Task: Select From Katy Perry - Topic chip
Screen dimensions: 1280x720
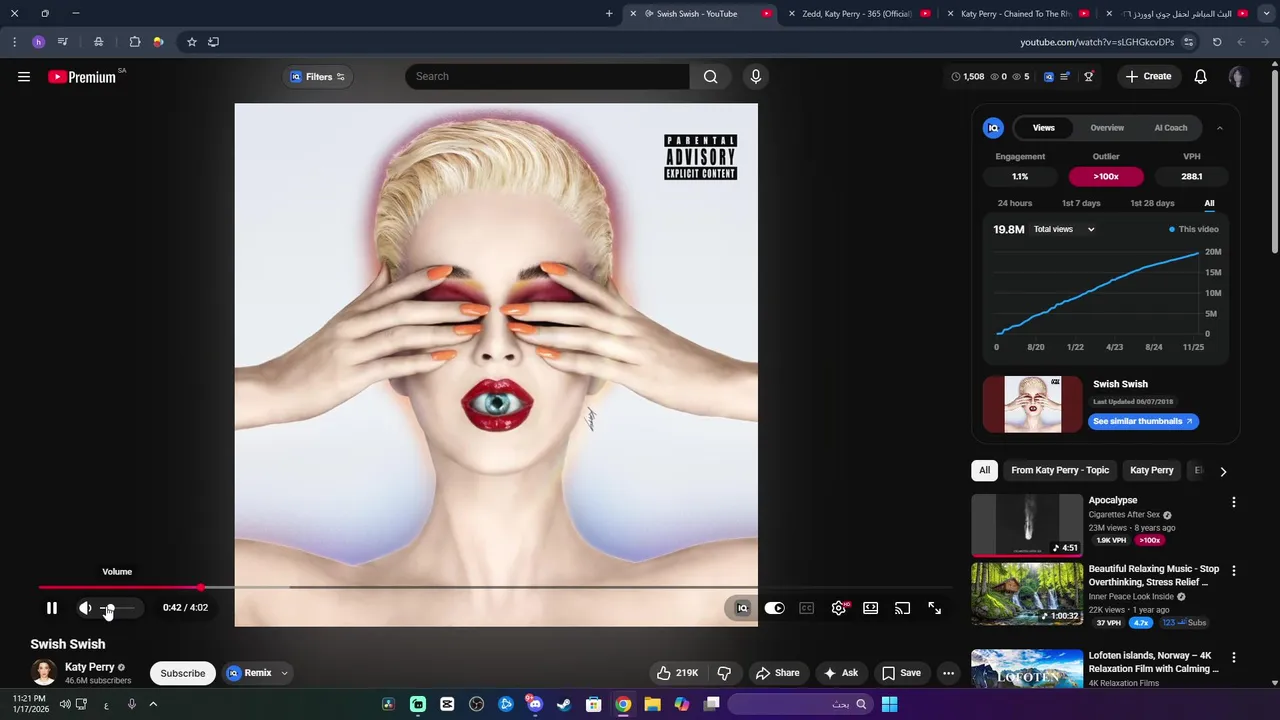Action: [1060, 470]
